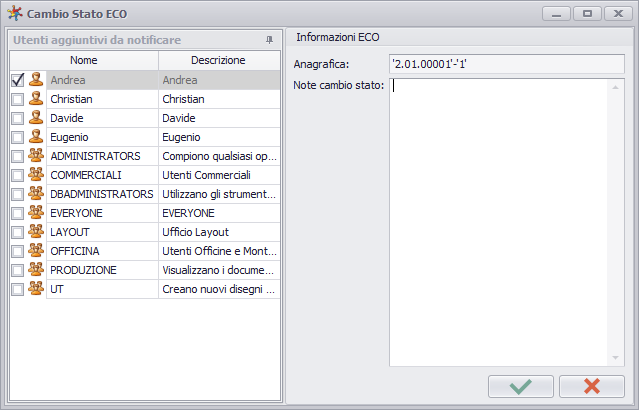Sort by the Nome column header

(x=84, y=60)
